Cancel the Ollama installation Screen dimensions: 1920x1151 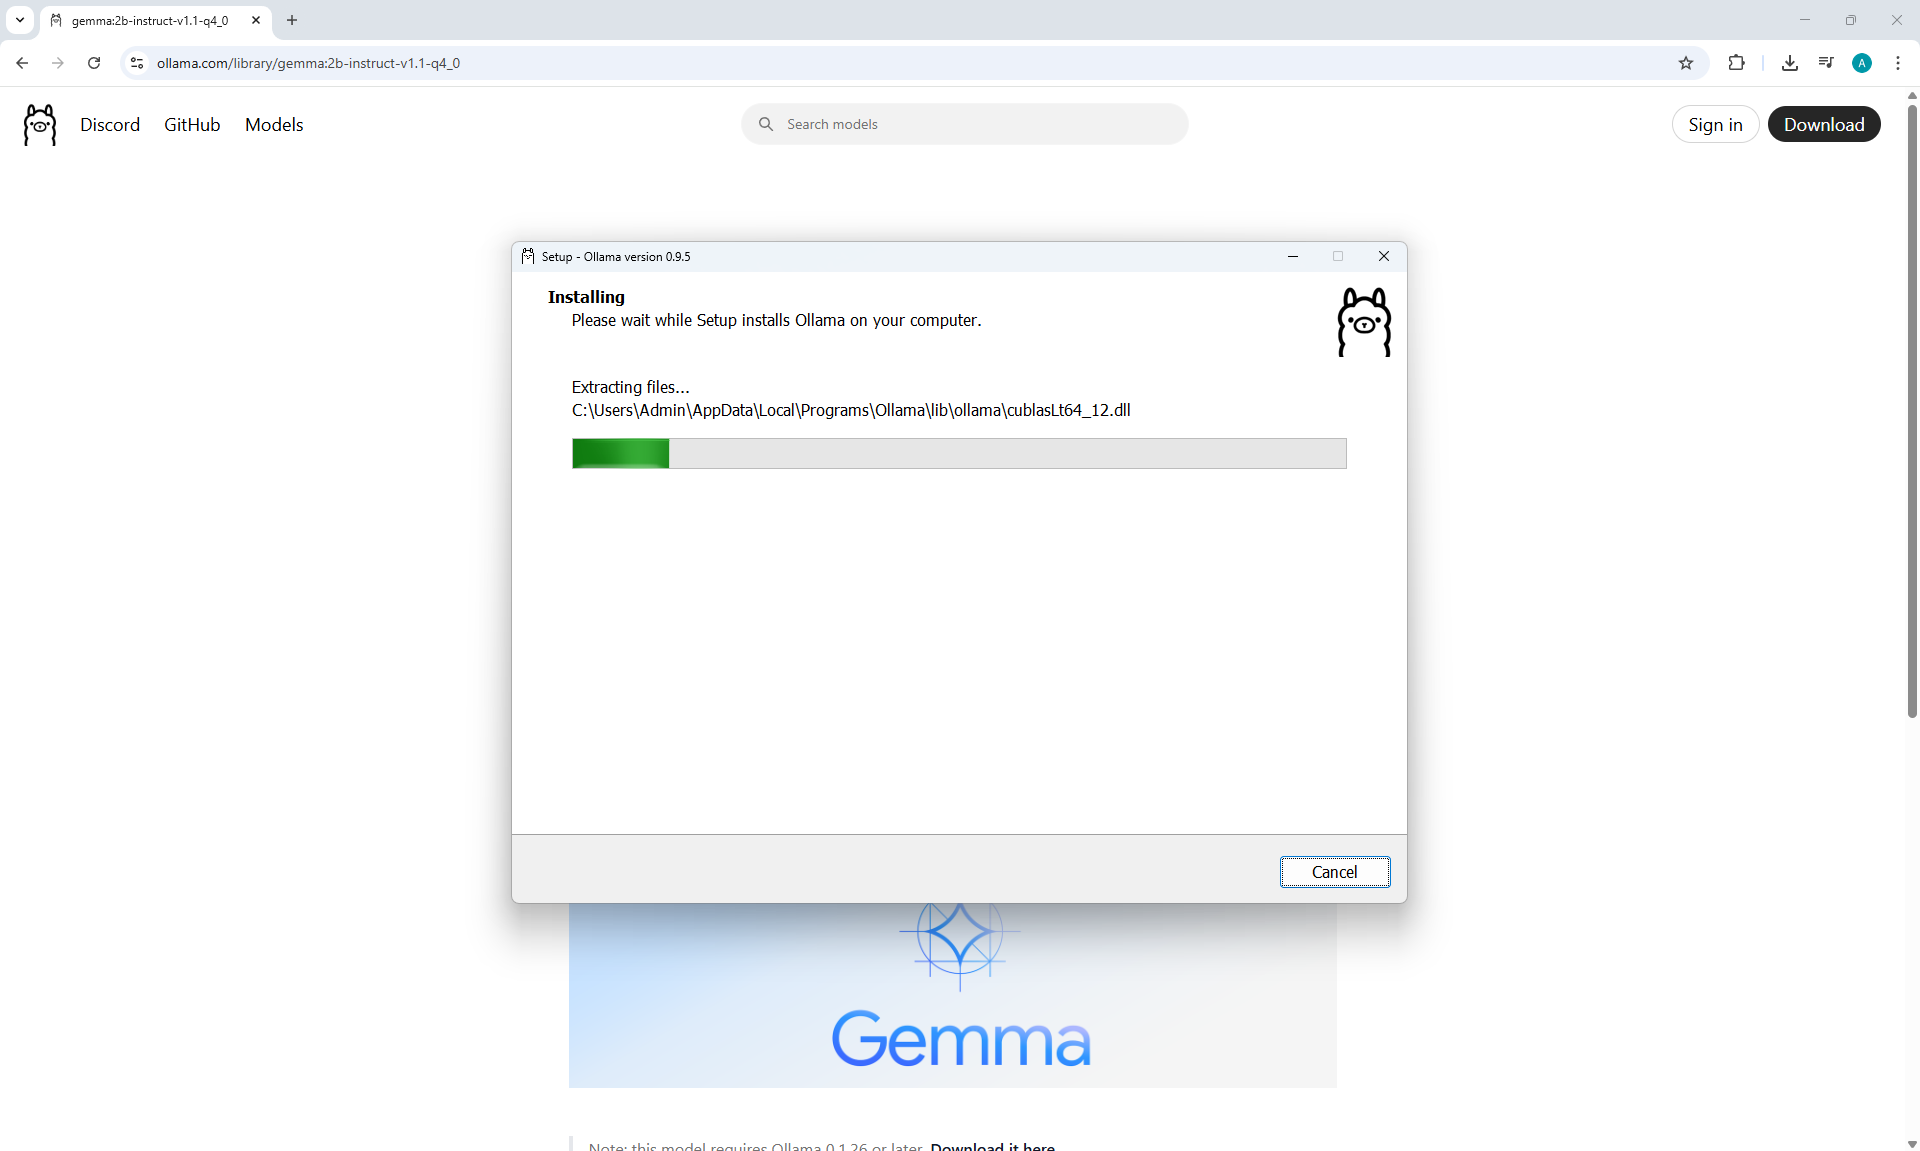tap(1334, 872)
